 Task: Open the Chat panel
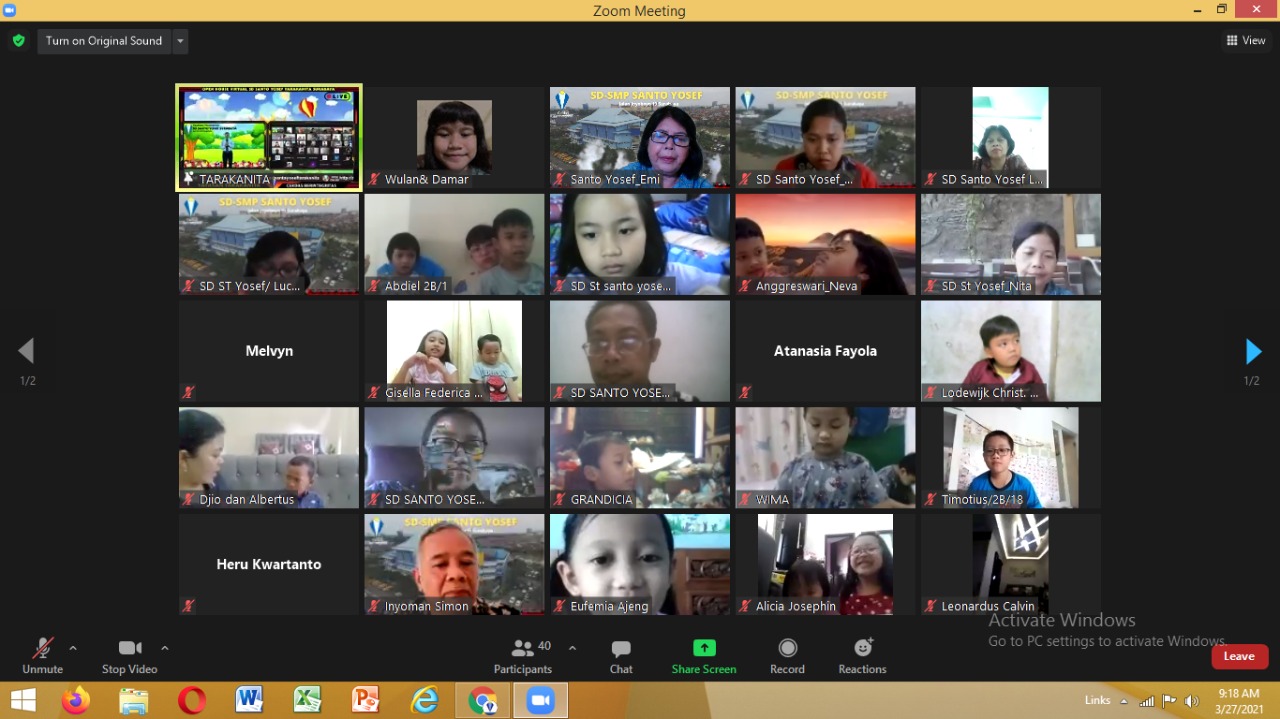(621, 656)
